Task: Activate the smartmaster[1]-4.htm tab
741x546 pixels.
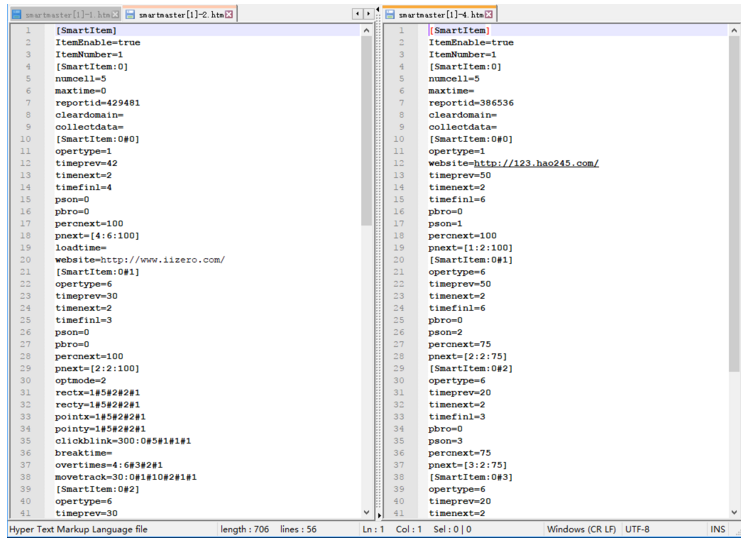Action: pyautogui.click(x=438, y=15)
